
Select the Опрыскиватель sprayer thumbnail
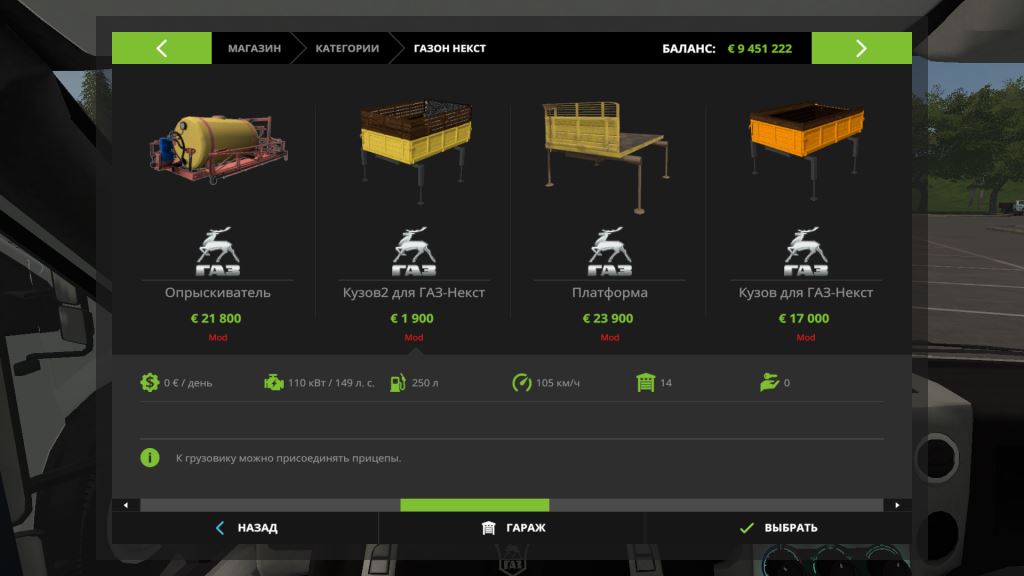click(x=218, y=150)
